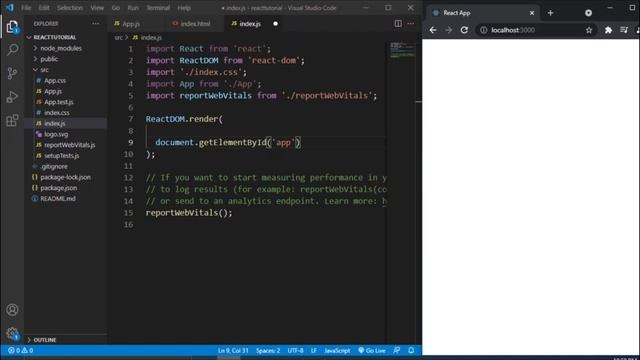Open the Search view in activity bar
Image resolution: width=640 pixels, height=360 pixels.
(12, 50)
